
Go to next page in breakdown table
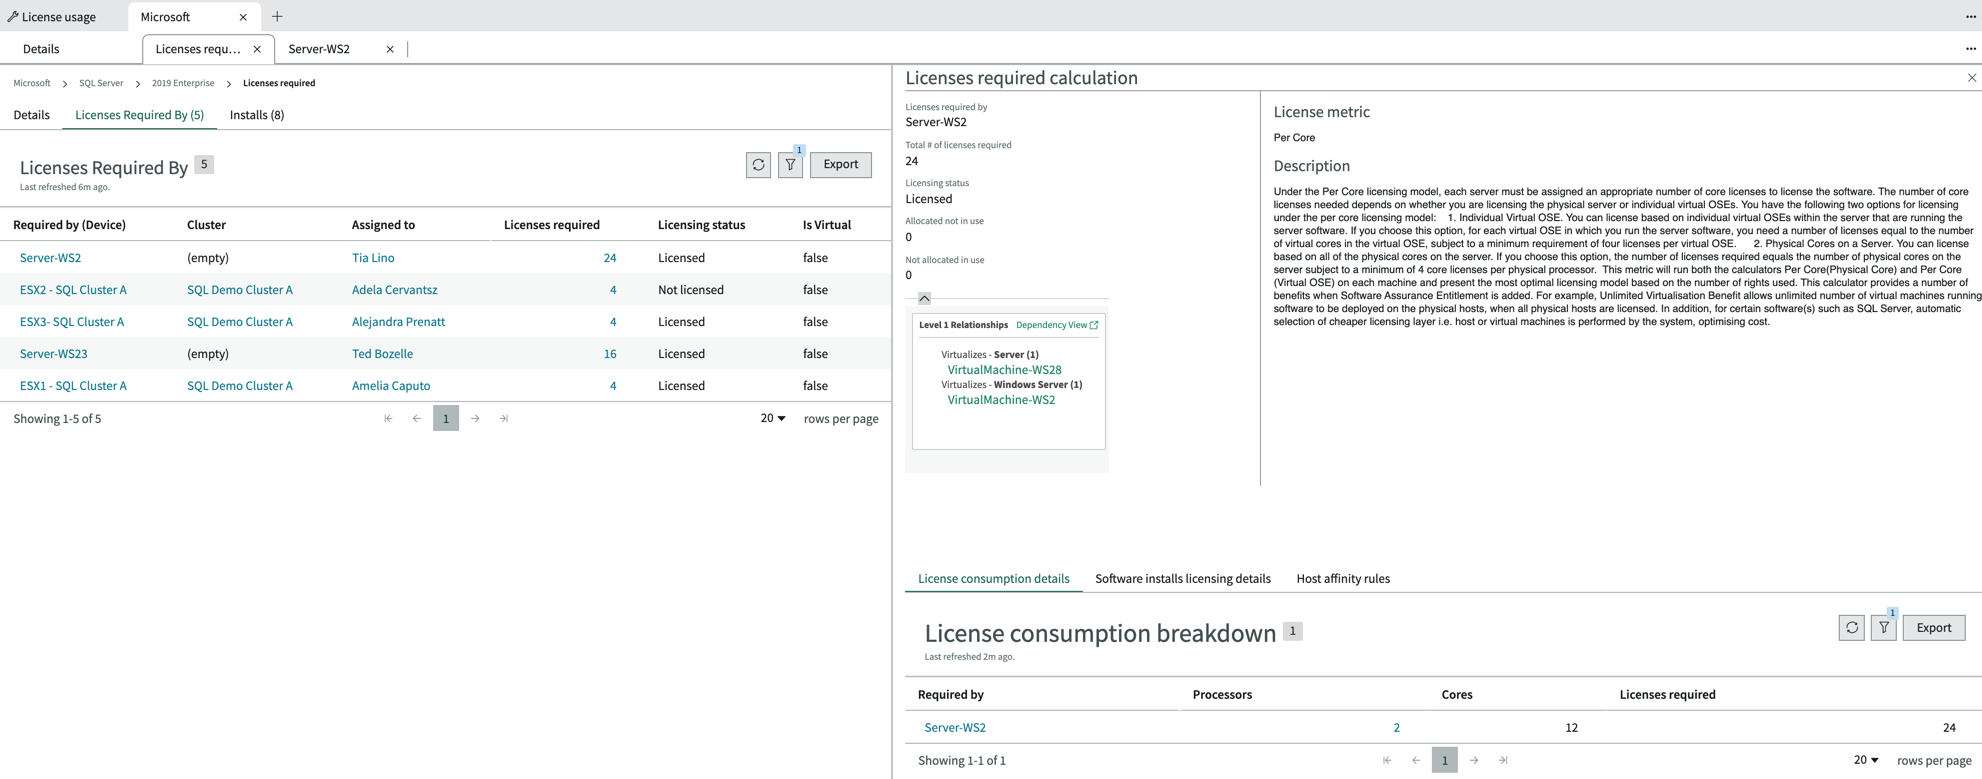click(1474, 761)
